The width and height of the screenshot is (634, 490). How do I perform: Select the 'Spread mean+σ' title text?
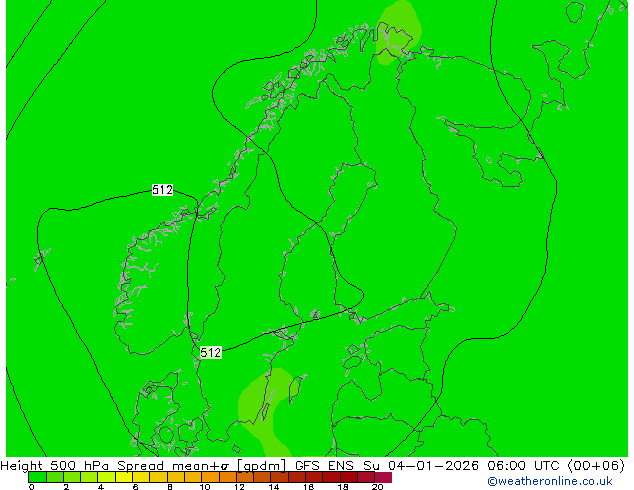coord(175,465)
